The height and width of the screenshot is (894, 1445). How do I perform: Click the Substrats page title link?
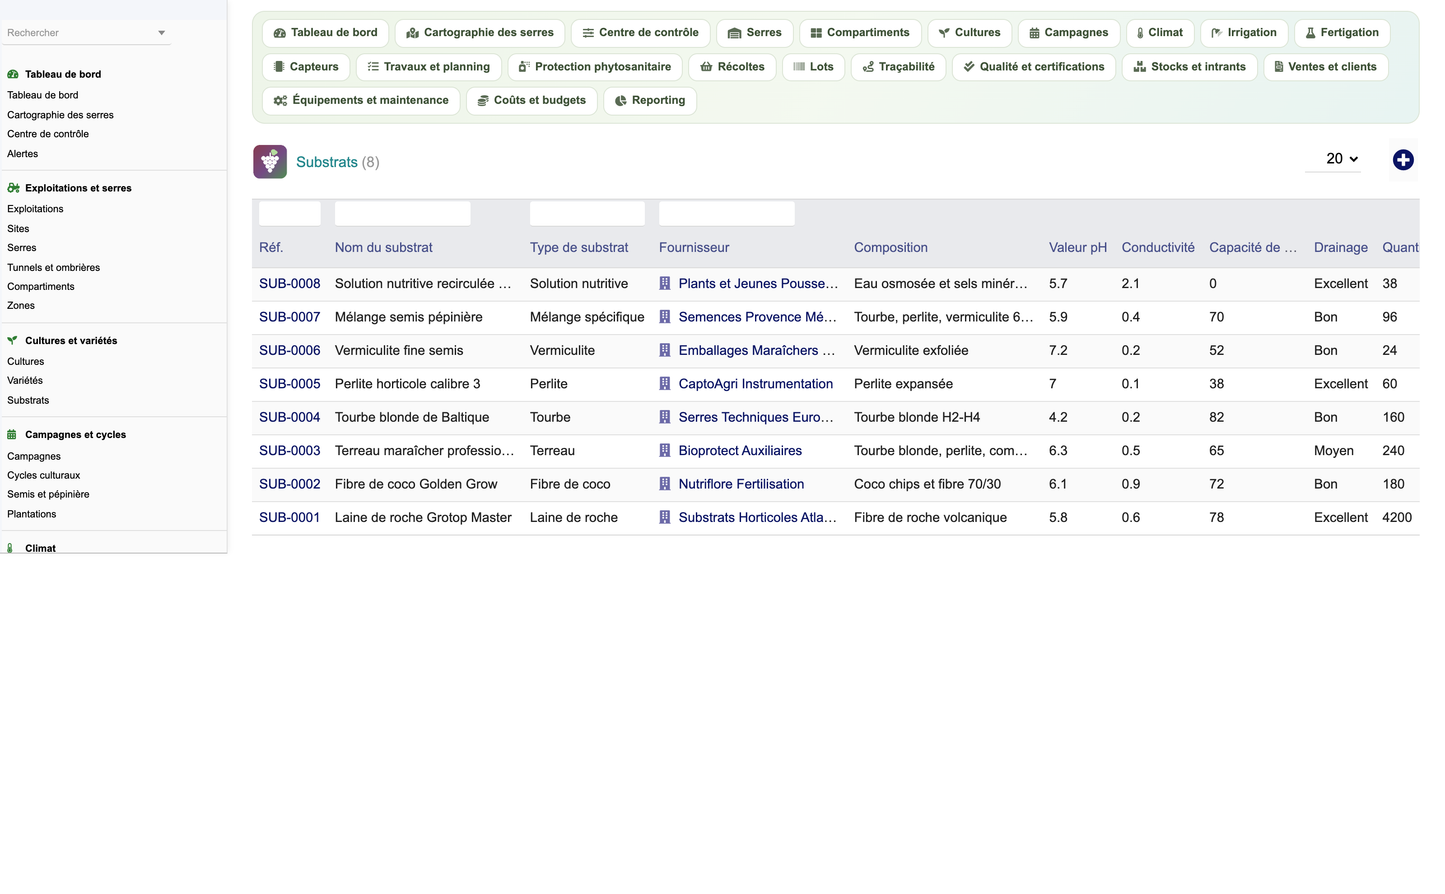(x=327, y=162)
